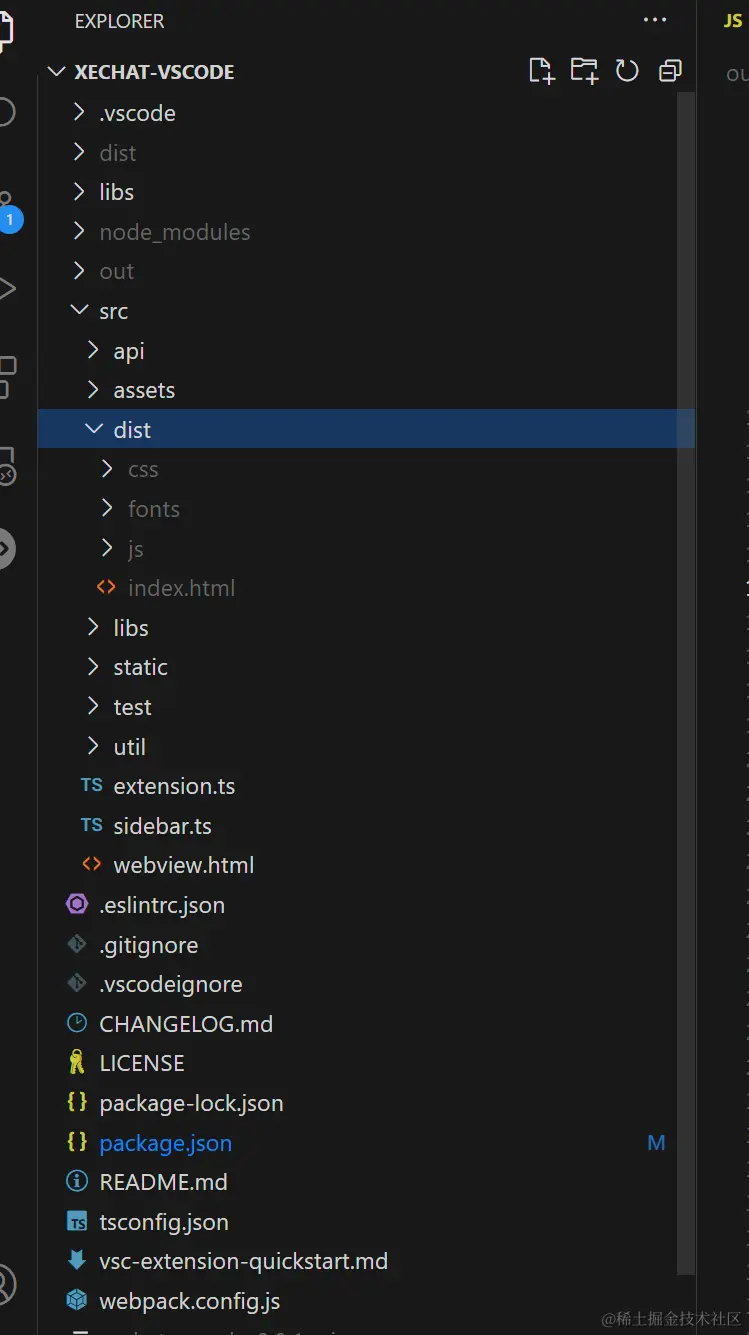
Task: Click the braces icon of package-lock.json
Action: [x=77, y=1102]
